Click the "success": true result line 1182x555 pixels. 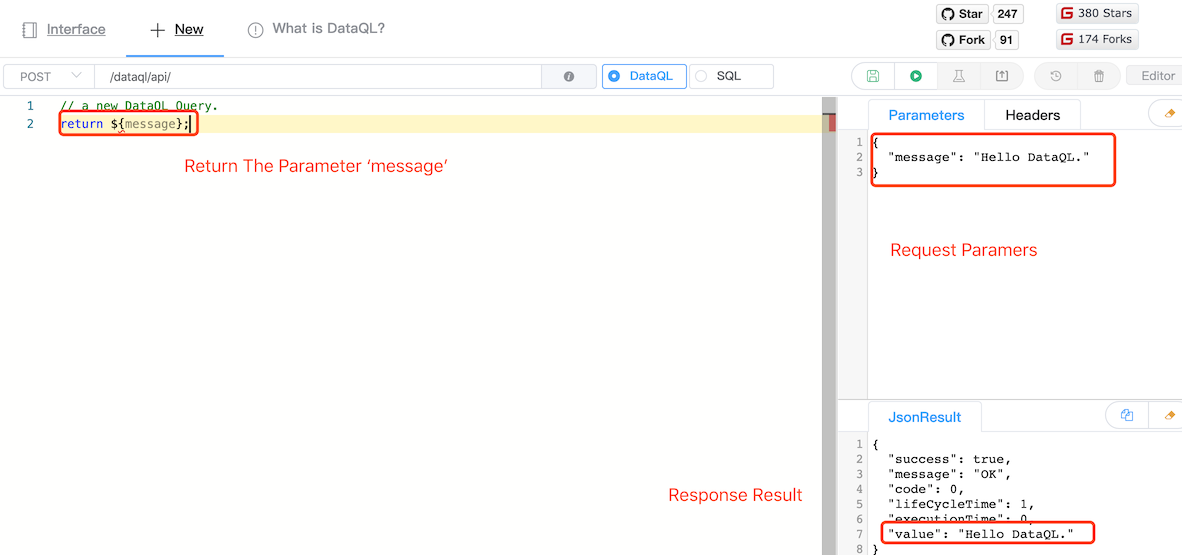point(950,458)
